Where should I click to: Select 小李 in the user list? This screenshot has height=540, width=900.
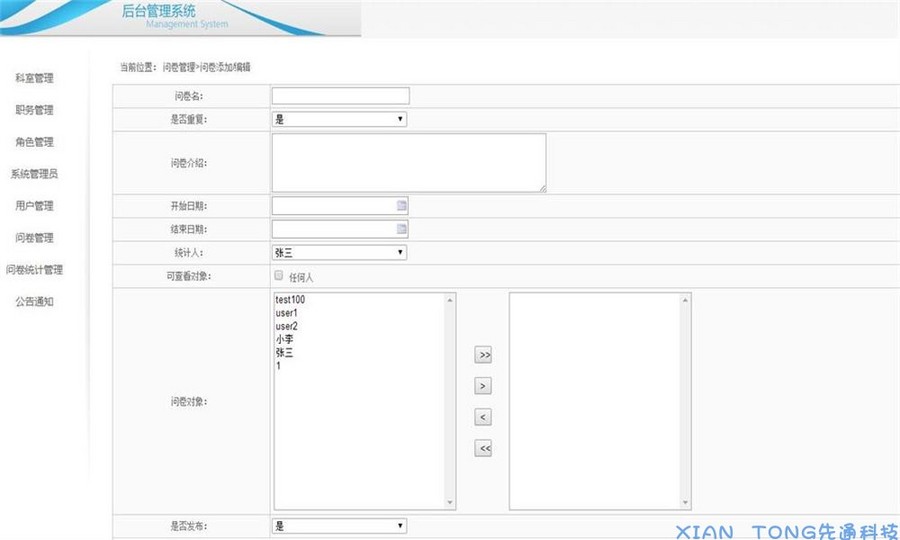click(284, 339)
